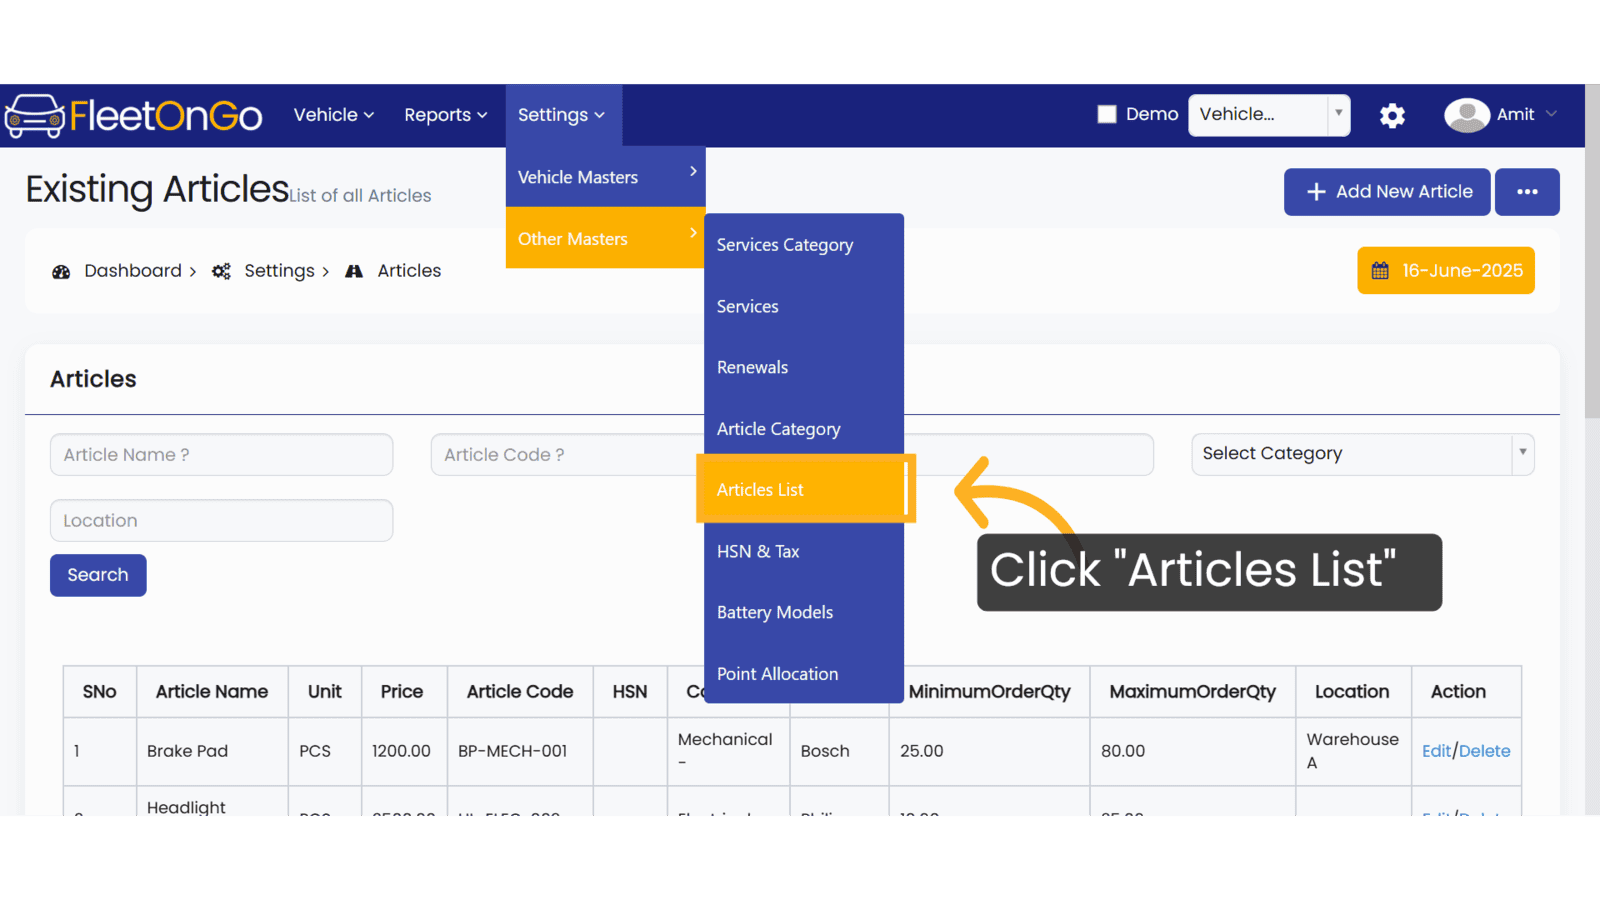Screen dimensions: 1600x900
Task: Go to Settings breadcrumb link
Action: [279, 271]
